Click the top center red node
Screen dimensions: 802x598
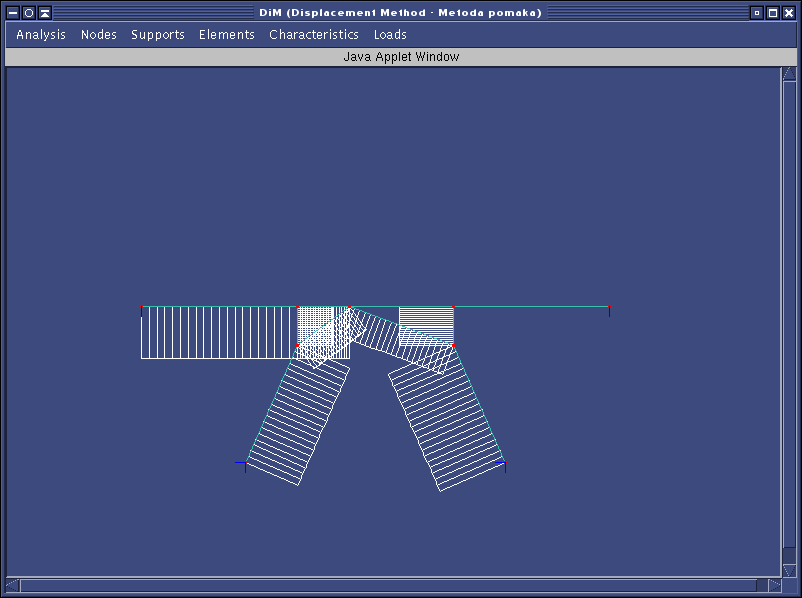[x=349, y=307]
